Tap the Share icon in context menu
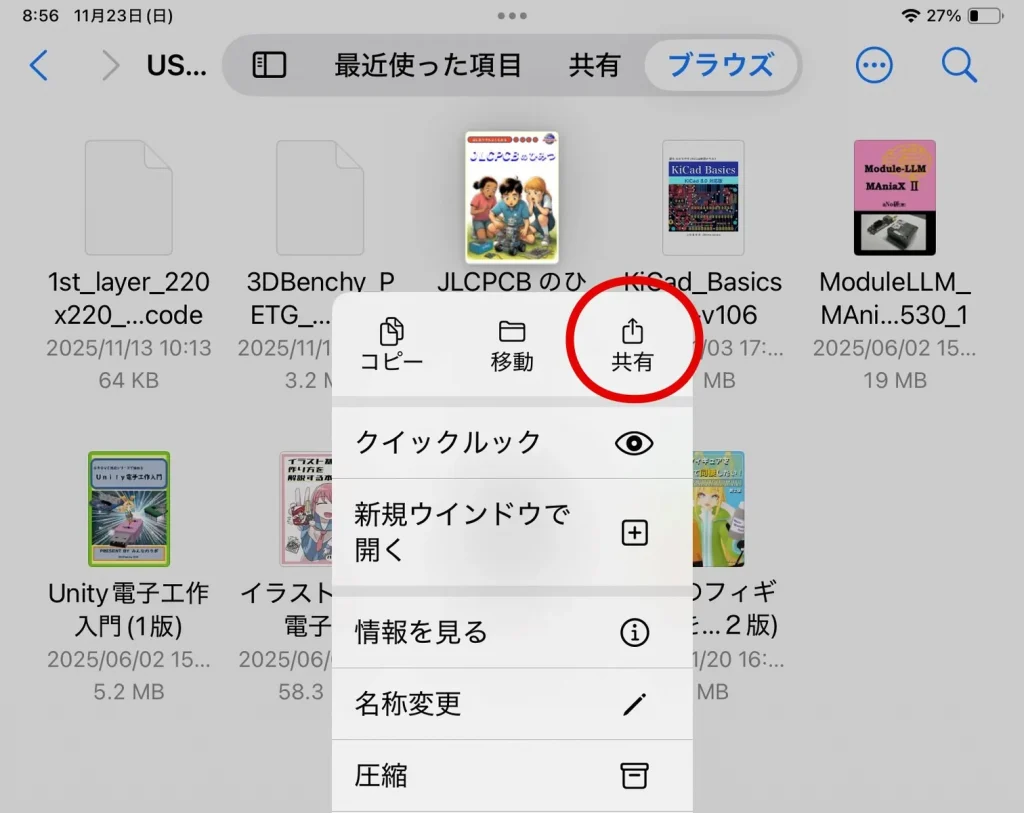The image size is (1024, 813). point(632,344)
